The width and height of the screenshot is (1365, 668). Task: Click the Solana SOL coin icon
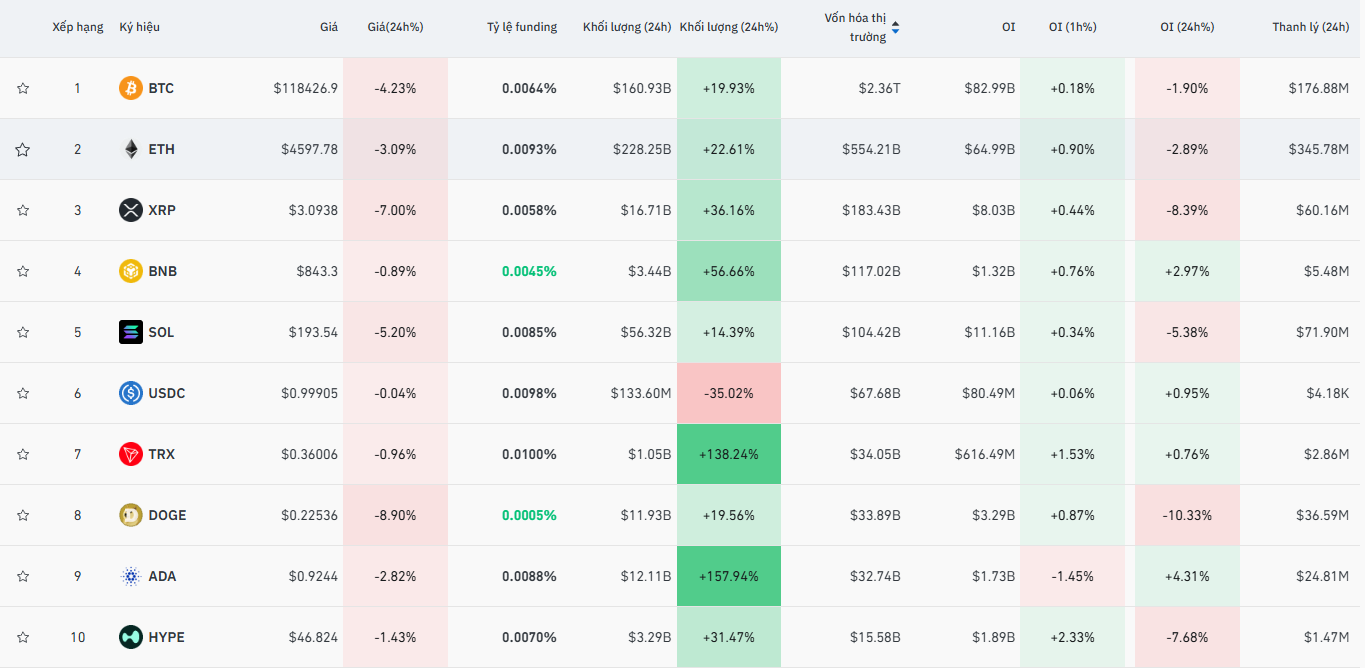[x=131, y=332]
